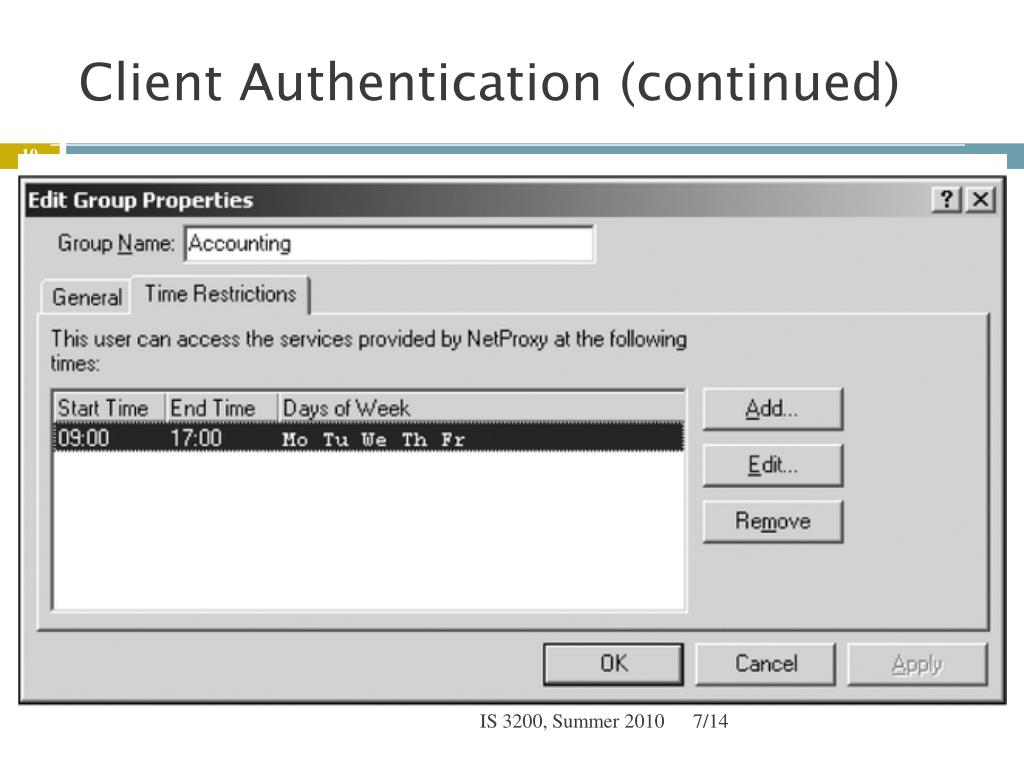Select the Time Restrictions tab

coord(221,294)
